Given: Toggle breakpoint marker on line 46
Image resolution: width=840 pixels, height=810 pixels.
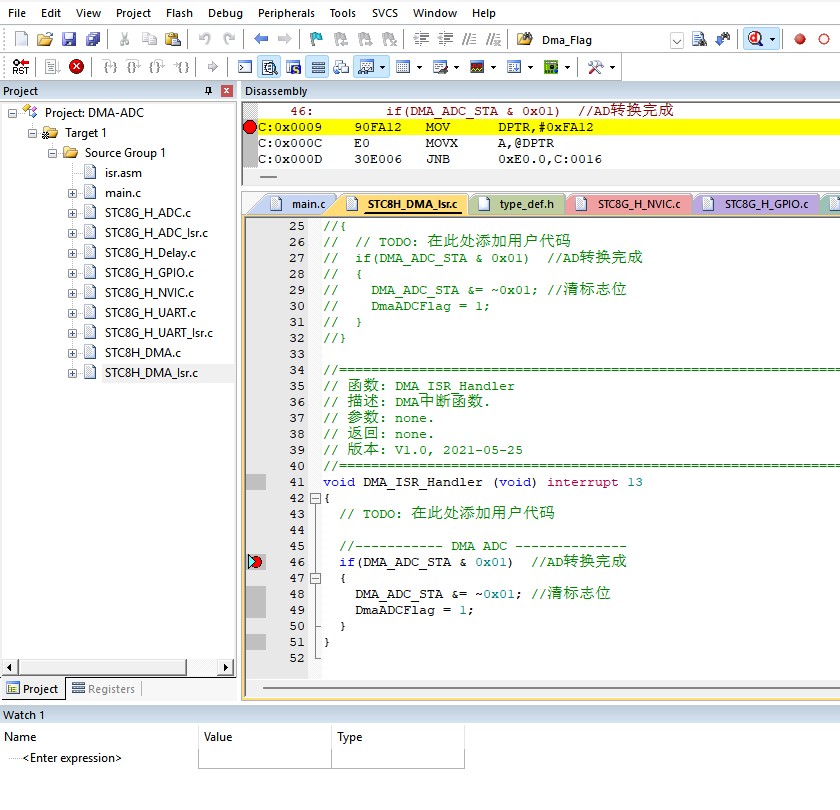Looking at the screenshot, I should tap(256, 562).
